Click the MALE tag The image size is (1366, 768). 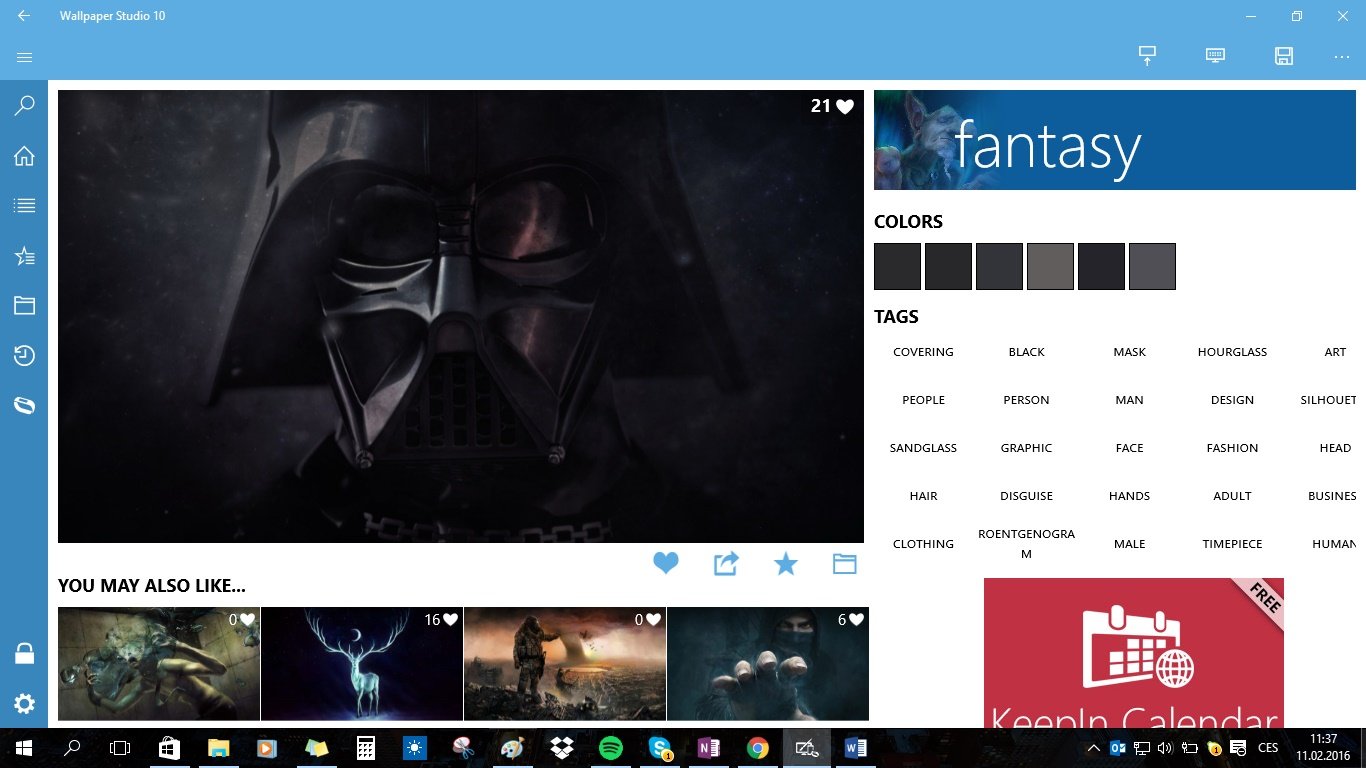coord(1129,544)
